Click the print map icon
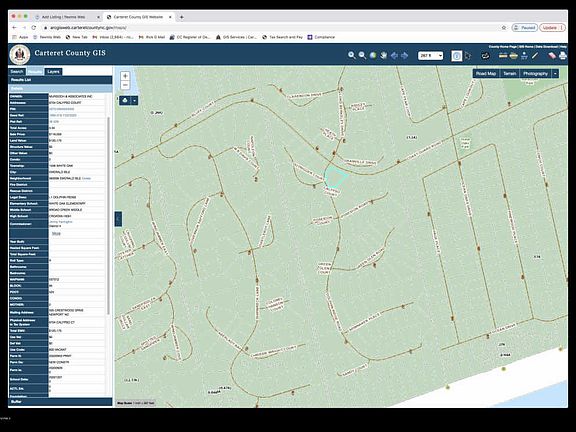This screenshot has height=432, width=576. click(563, 55)
